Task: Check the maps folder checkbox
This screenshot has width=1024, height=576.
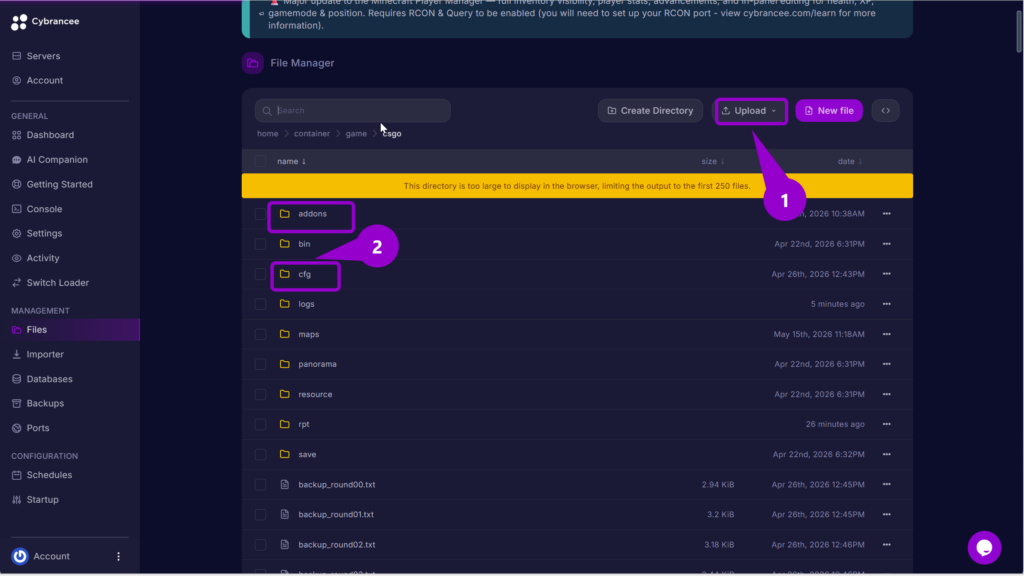Action: 261,334
